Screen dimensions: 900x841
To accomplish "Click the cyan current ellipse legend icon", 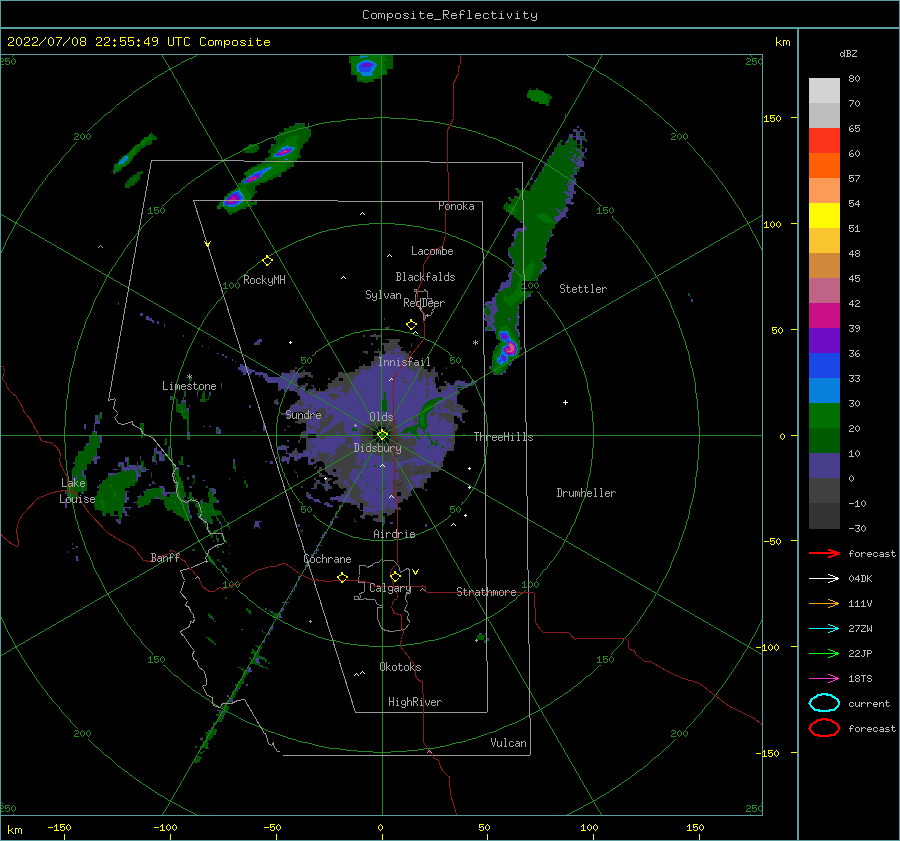I will pos(824,703).
